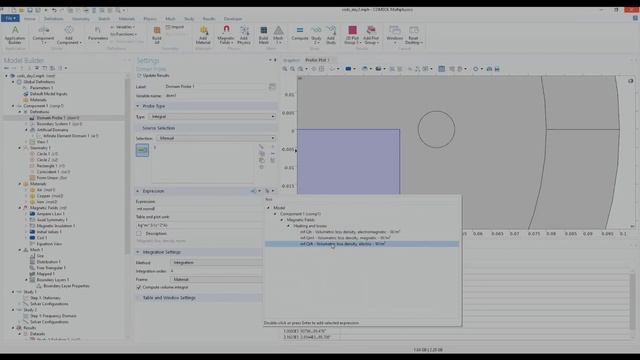Click the Reset Desktop ribbon button

(413, 35)
